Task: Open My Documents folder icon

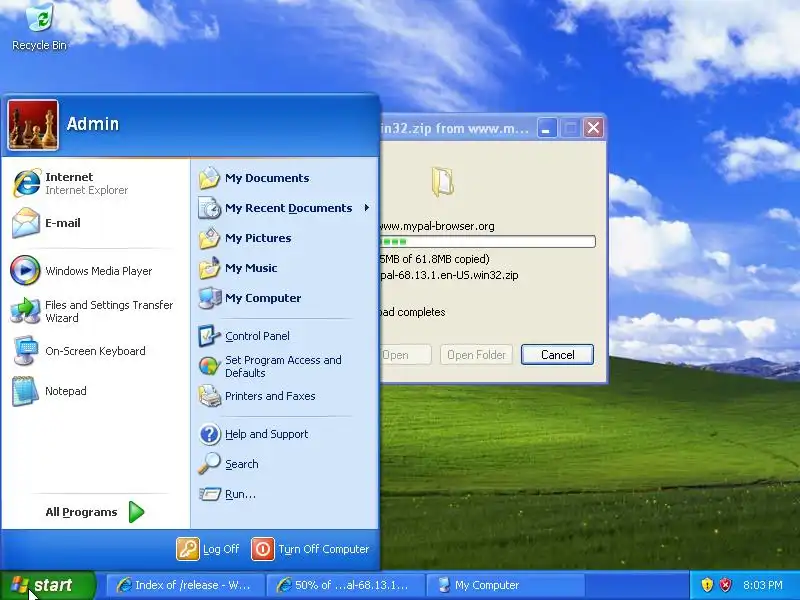Action: coord(209,178)
